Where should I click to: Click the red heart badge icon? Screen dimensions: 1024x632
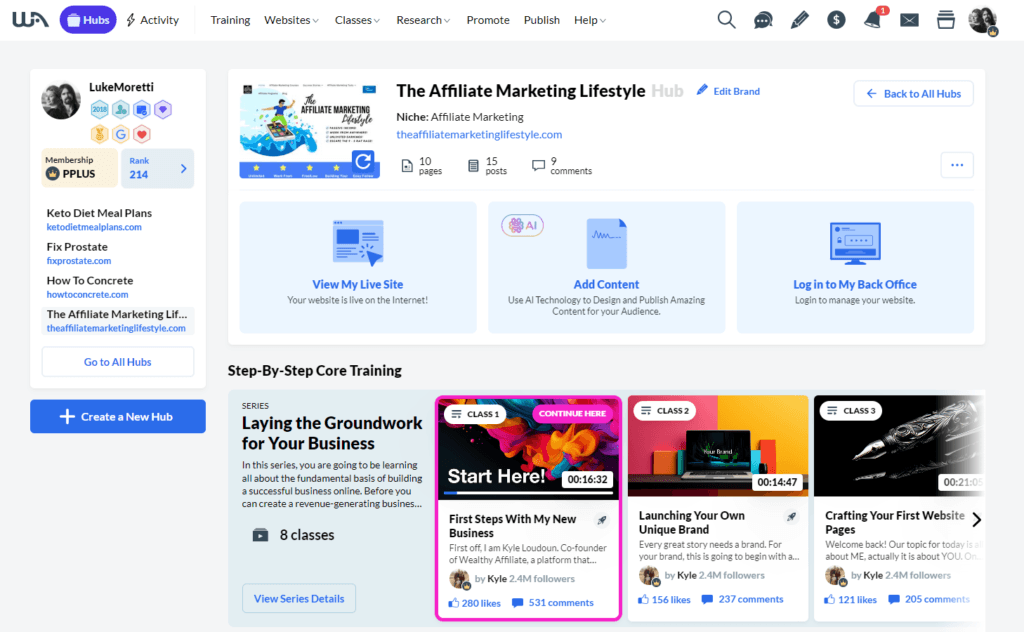pyautogui.click(x=142, y=134)
